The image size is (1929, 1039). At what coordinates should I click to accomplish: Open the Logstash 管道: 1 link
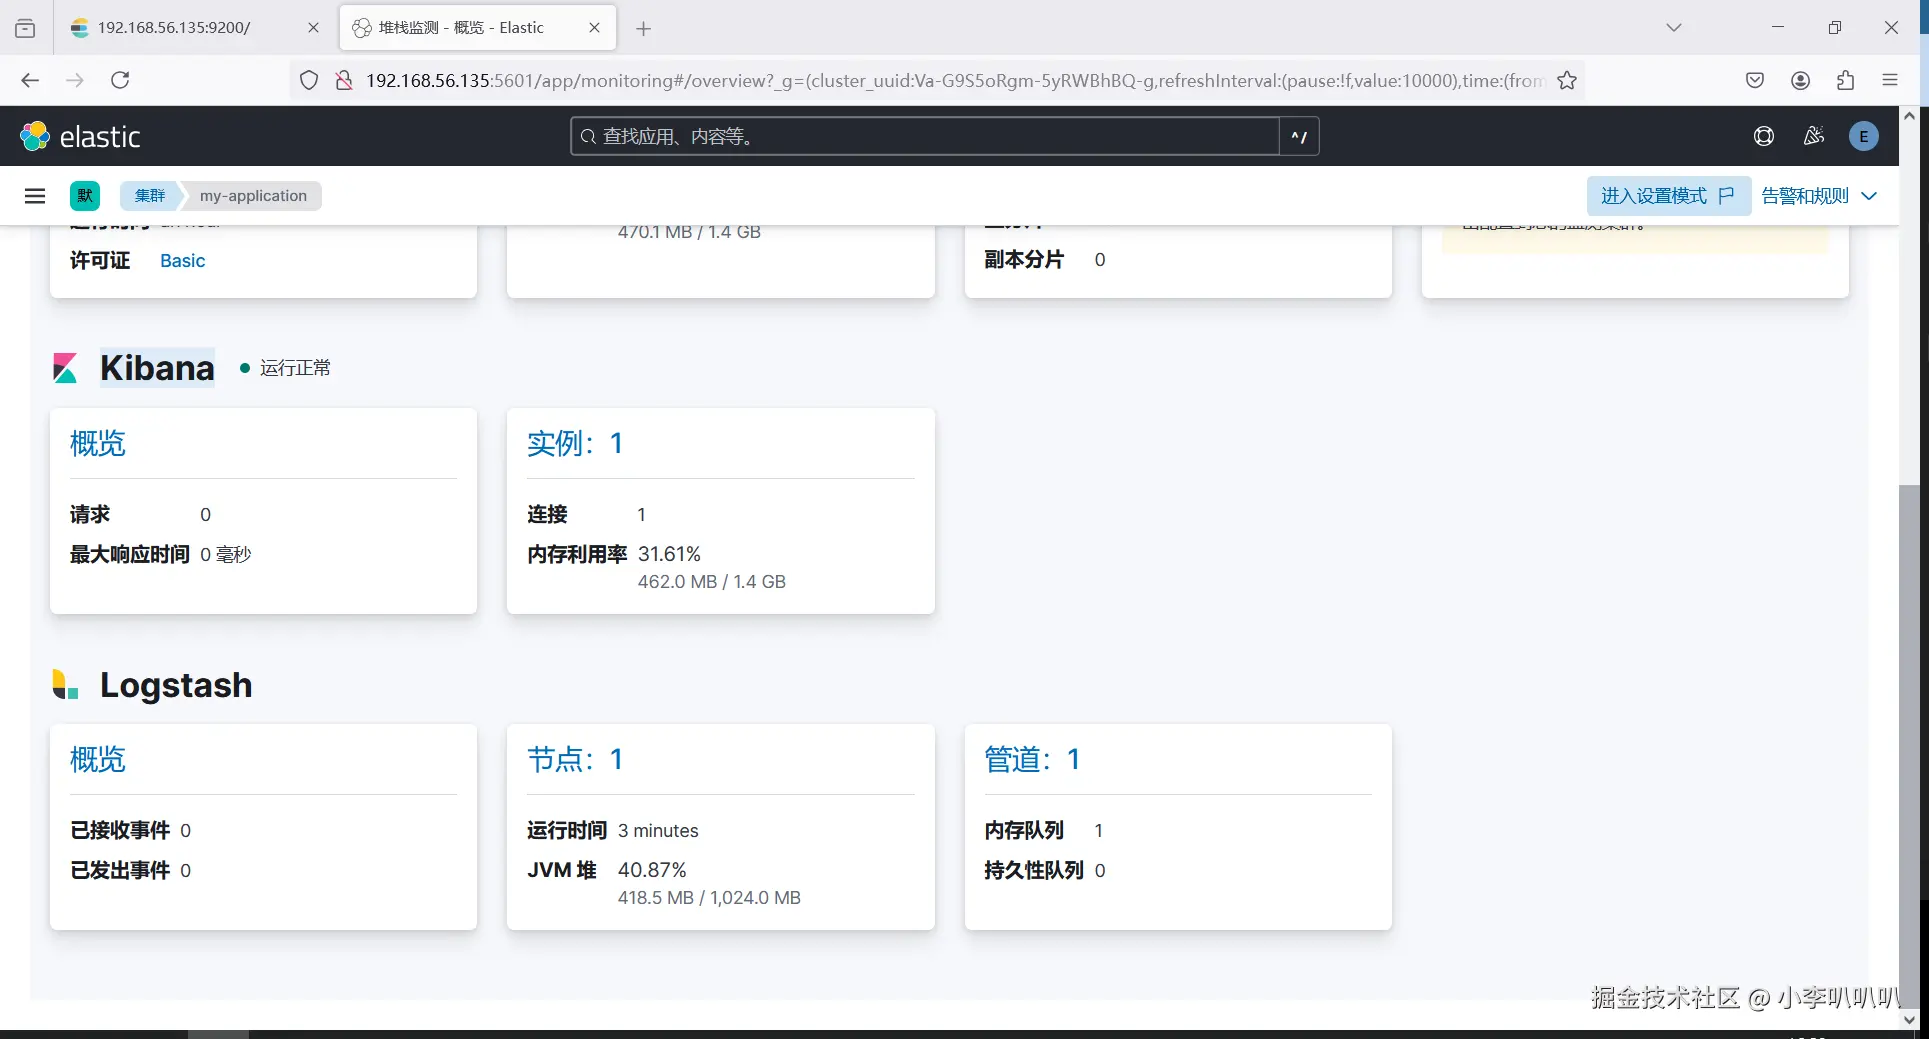coord(1032,759)
